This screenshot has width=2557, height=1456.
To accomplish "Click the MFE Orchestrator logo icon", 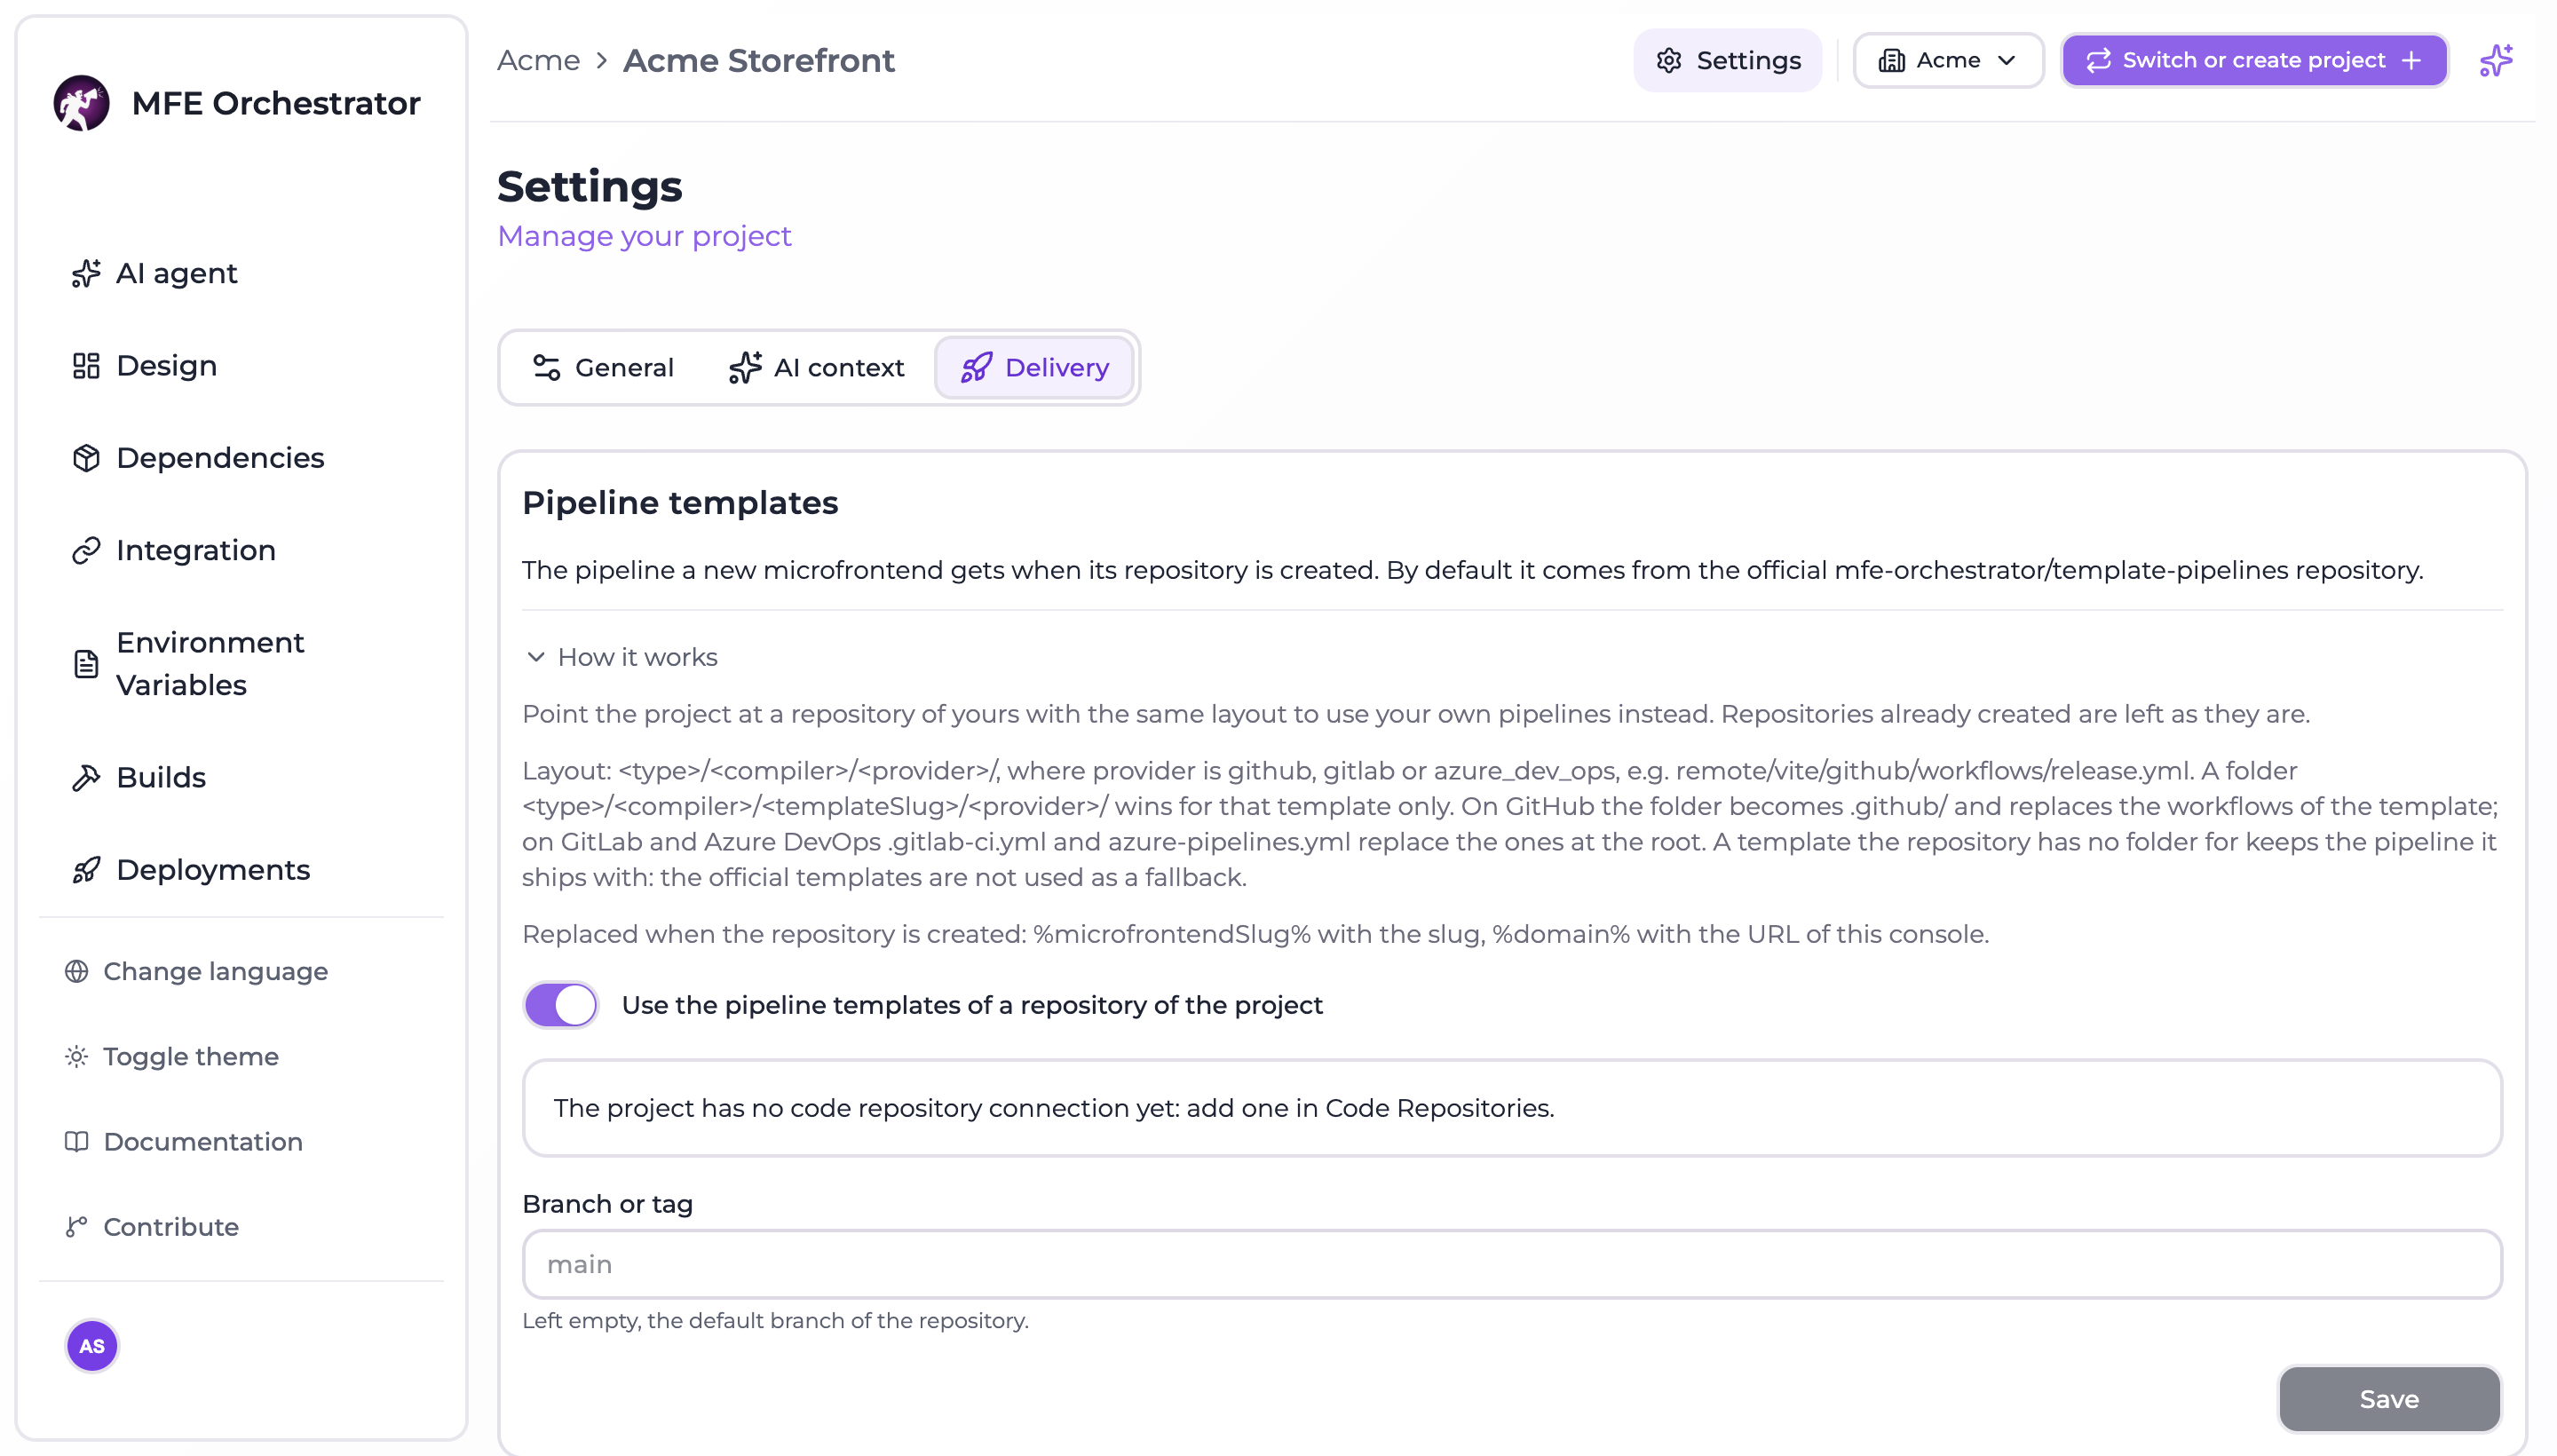I will pyautogui.click(x=82, y=103).
